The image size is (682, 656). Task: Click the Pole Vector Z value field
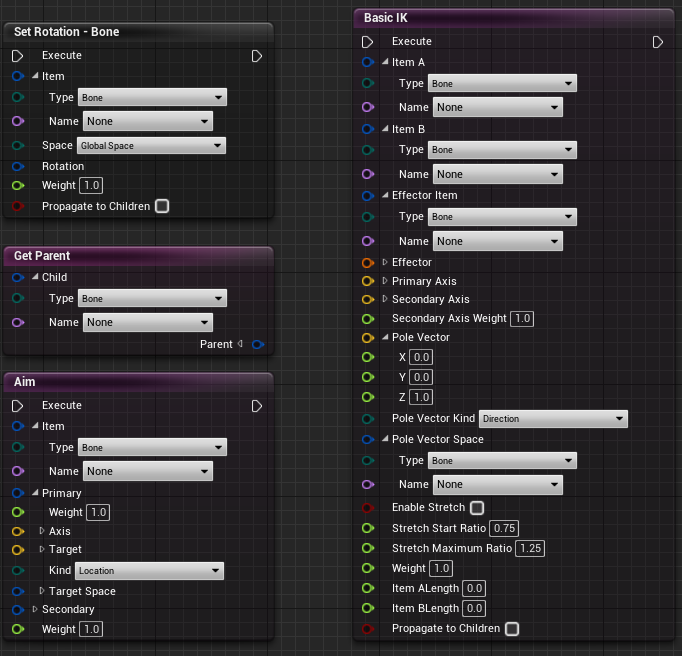click(x=421, y=397)
